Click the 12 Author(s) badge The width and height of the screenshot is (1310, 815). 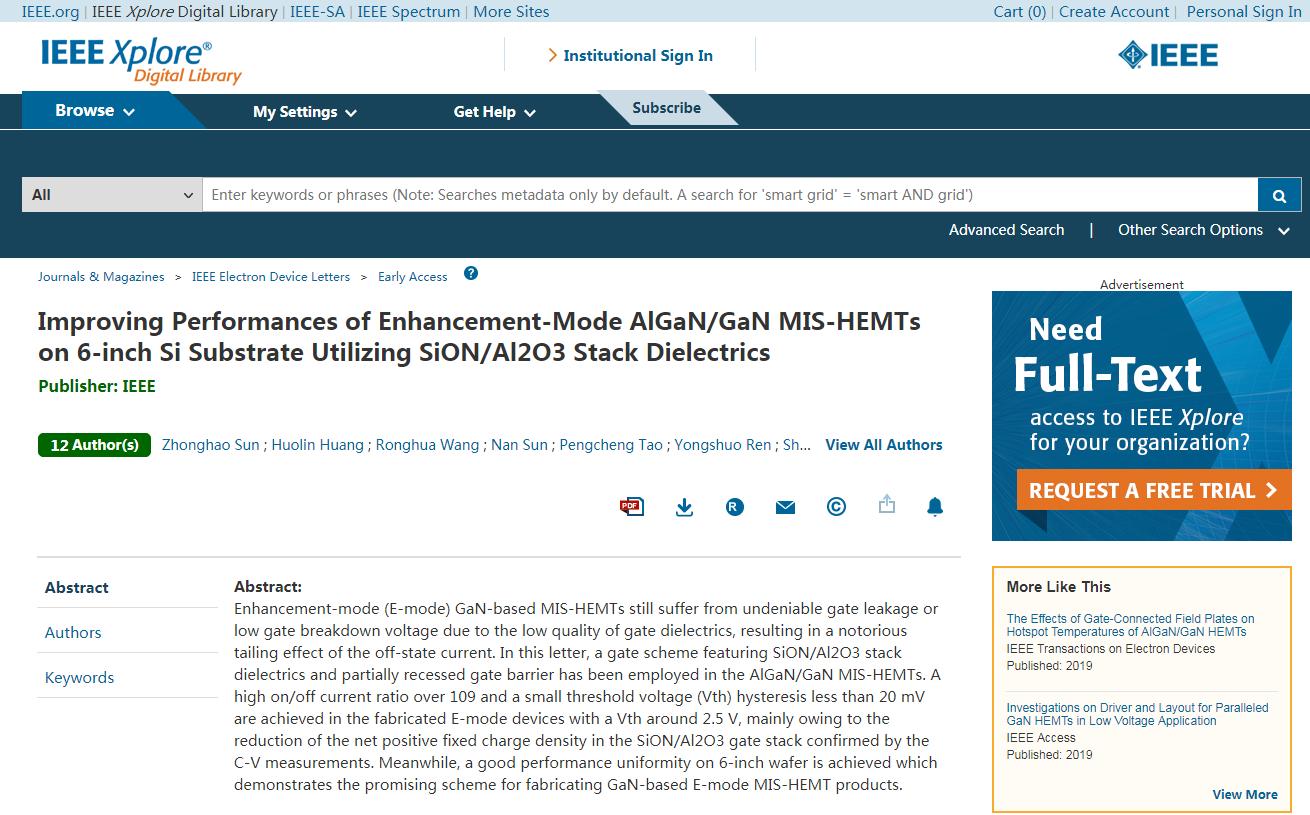tap(94, 445)
